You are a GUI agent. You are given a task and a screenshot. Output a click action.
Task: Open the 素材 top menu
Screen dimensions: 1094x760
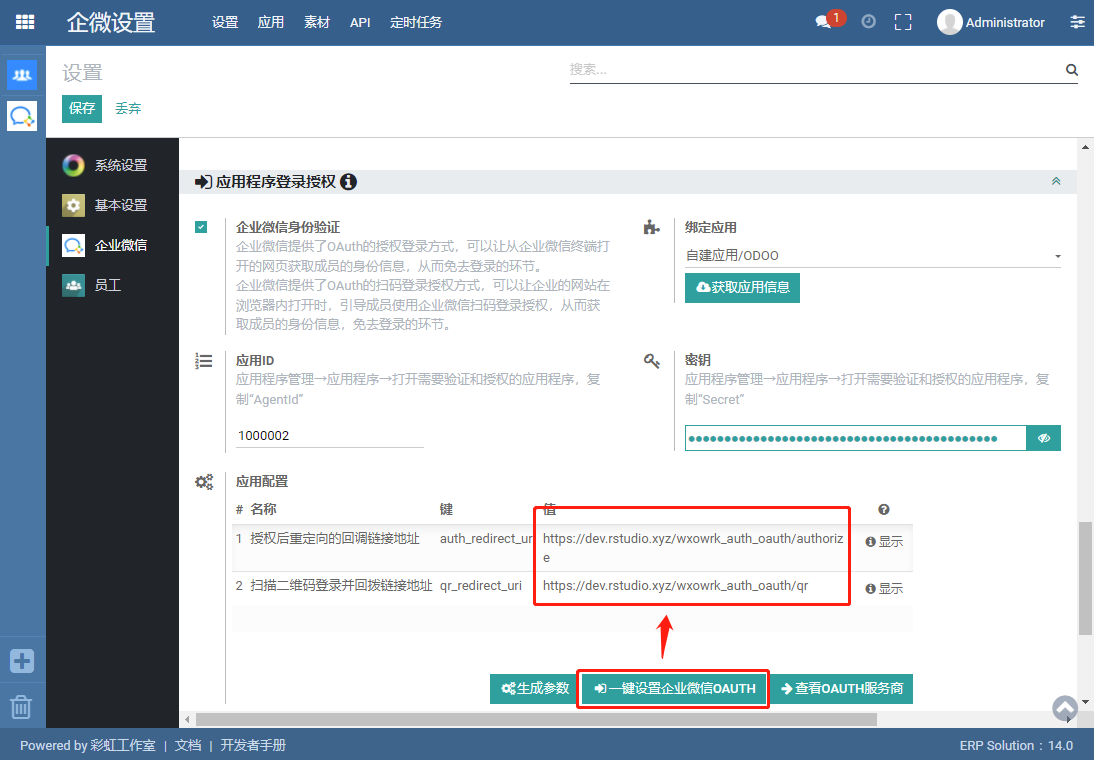317,22
